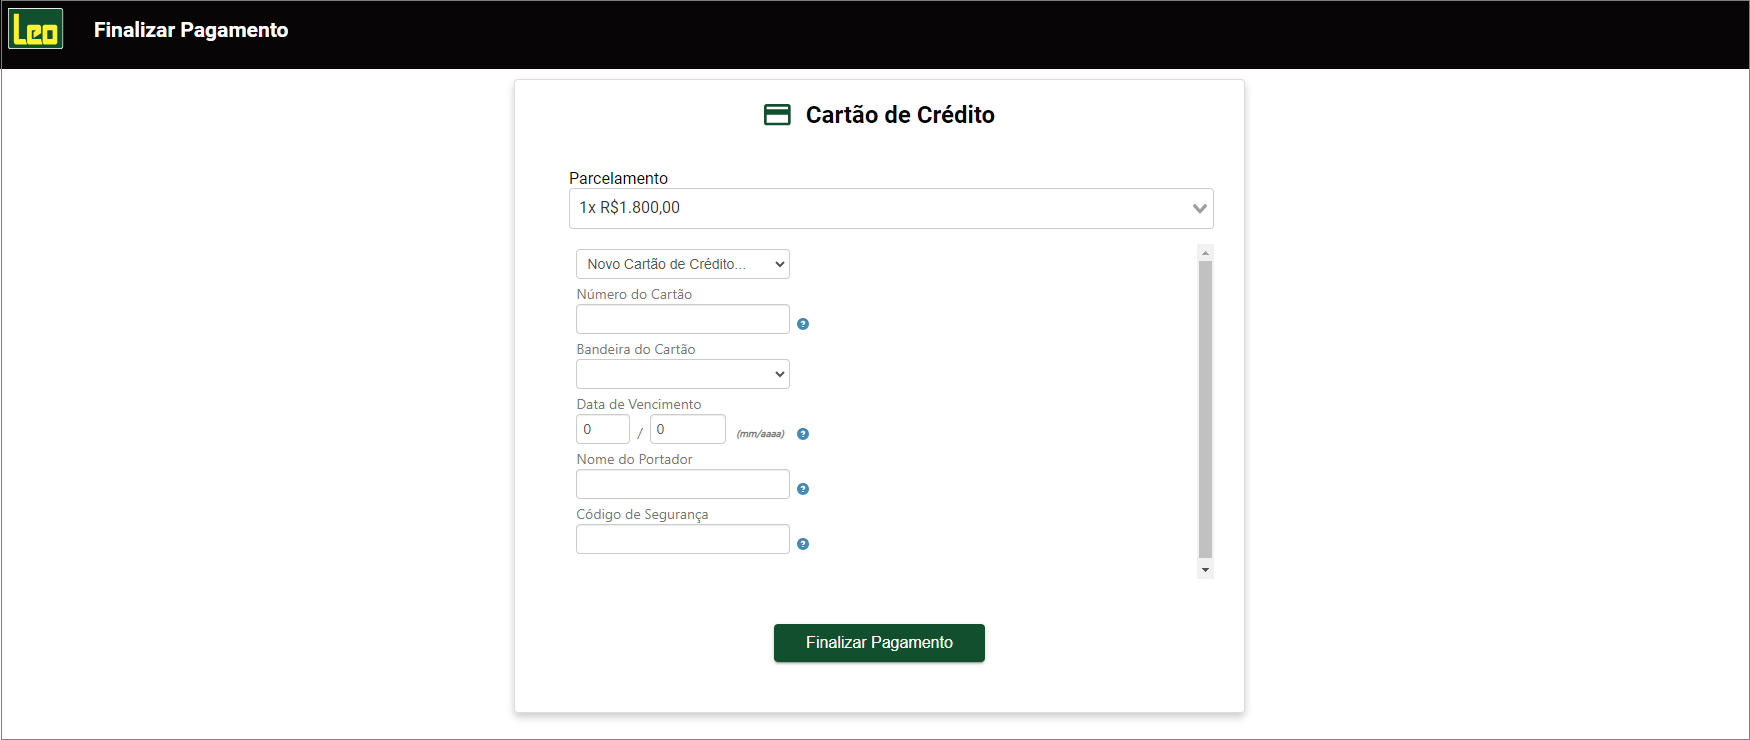
Task: Click the Código de Segurança label
Action: click(x=642, y=514)
